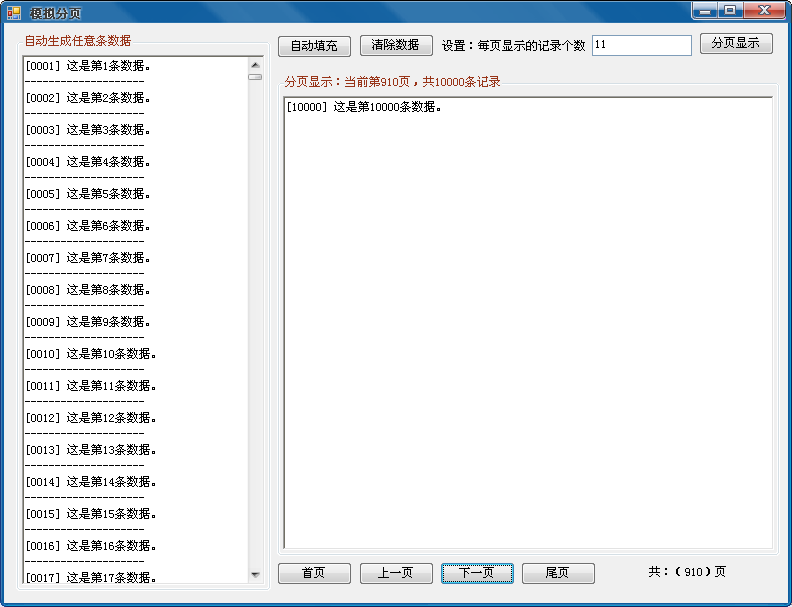Click the 模拟分页 window title text
792x607 pixels.
tap(56, 14)
